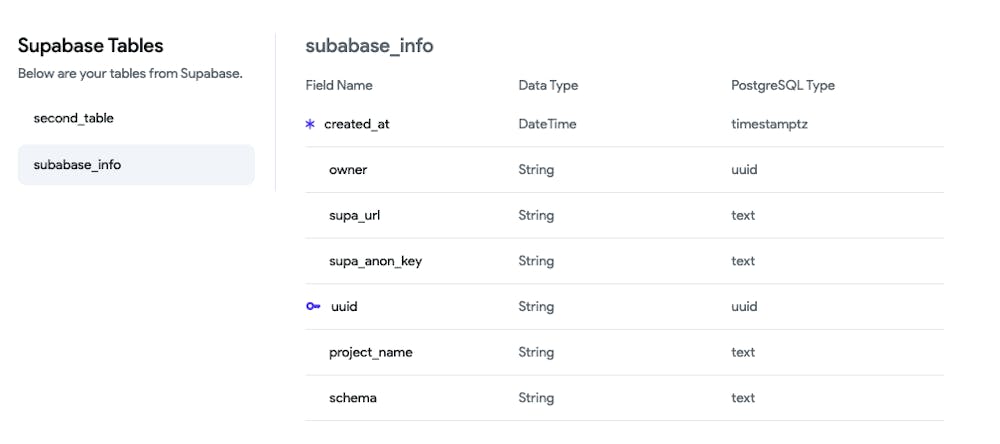Click String data type in schema row

pos(536,398)
